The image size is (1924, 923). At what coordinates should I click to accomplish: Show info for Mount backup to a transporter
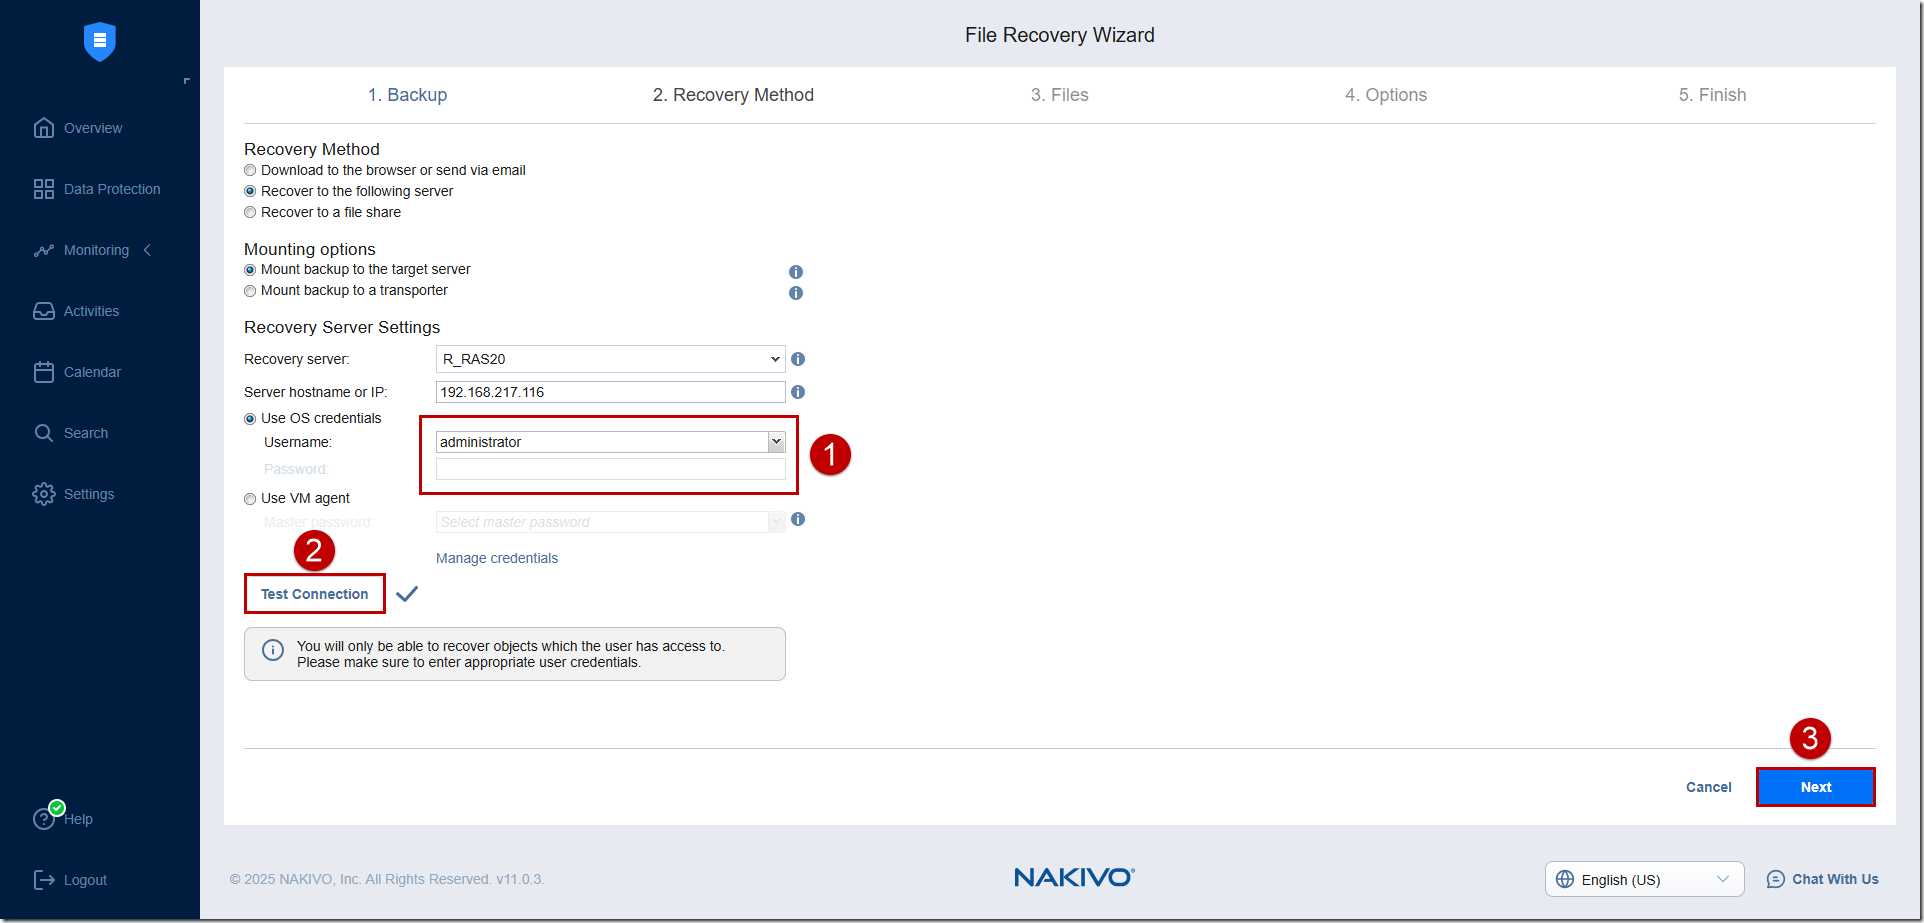796,293
